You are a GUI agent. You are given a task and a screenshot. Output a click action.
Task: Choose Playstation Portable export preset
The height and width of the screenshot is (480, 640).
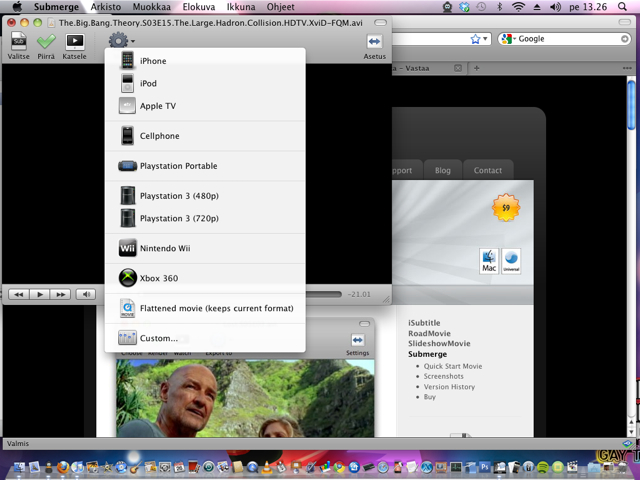pyautogui.click(x=205, y=166)
